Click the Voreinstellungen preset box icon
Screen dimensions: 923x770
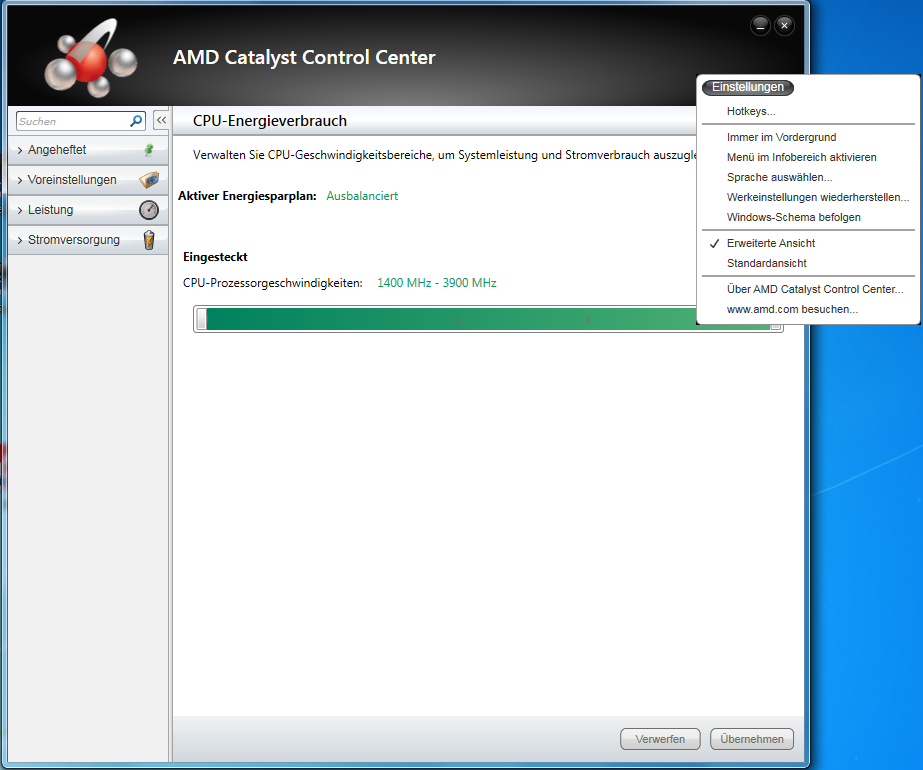pyautogui.click(x=149, y=180)
